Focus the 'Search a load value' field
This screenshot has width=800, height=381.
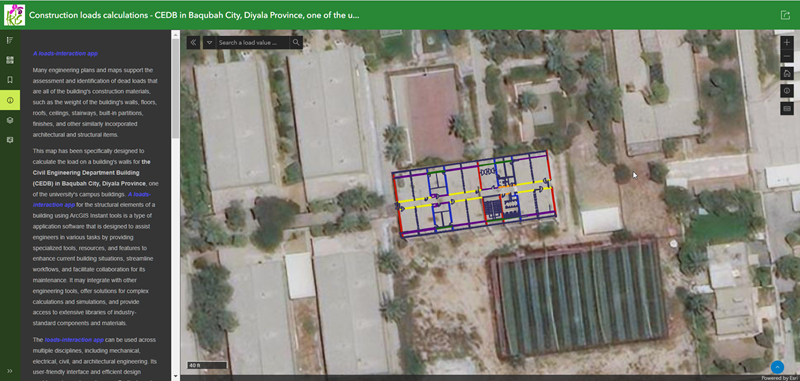[253, 42]
